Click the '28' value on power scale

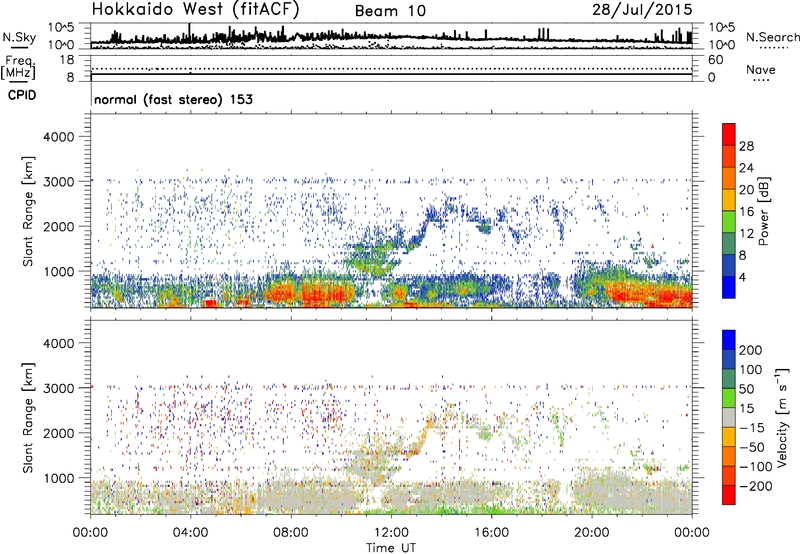(746, 146)
